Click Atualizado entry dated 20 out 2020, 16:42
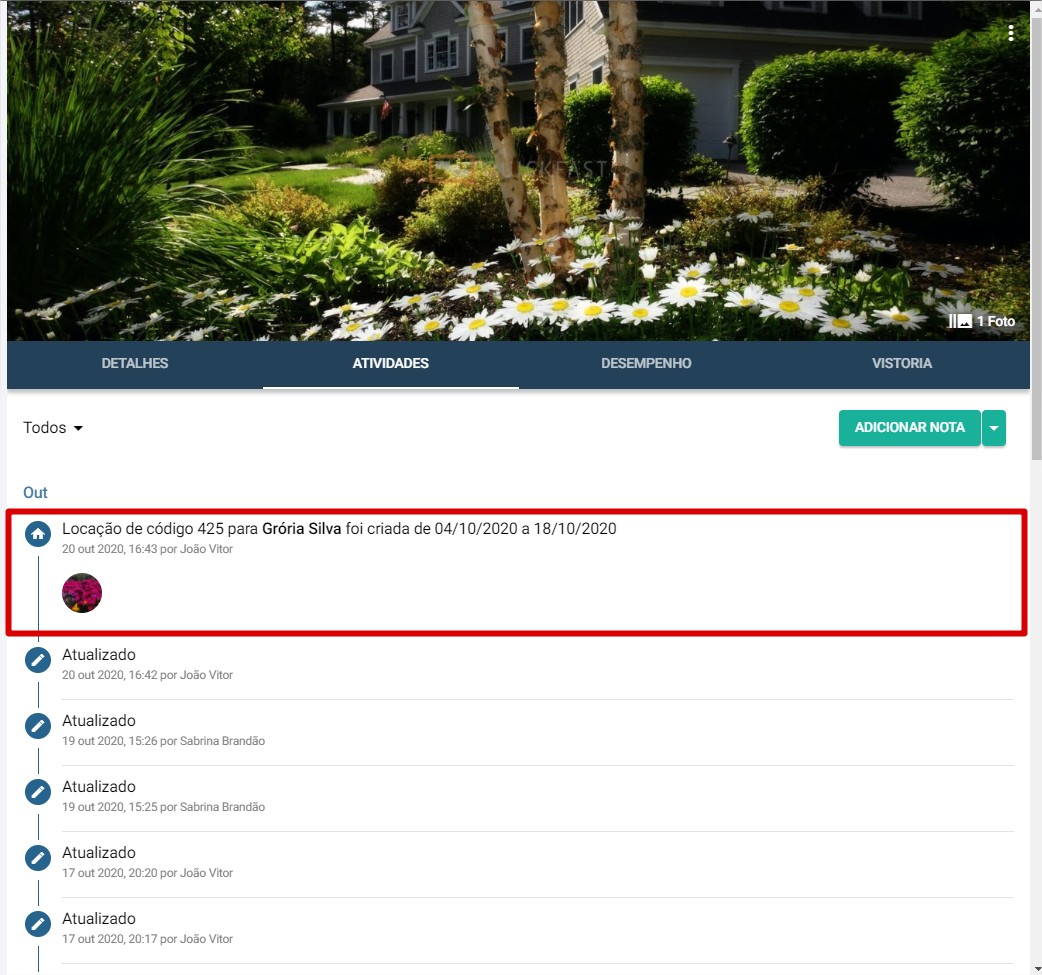The image size is (1042, 975). 537,665
